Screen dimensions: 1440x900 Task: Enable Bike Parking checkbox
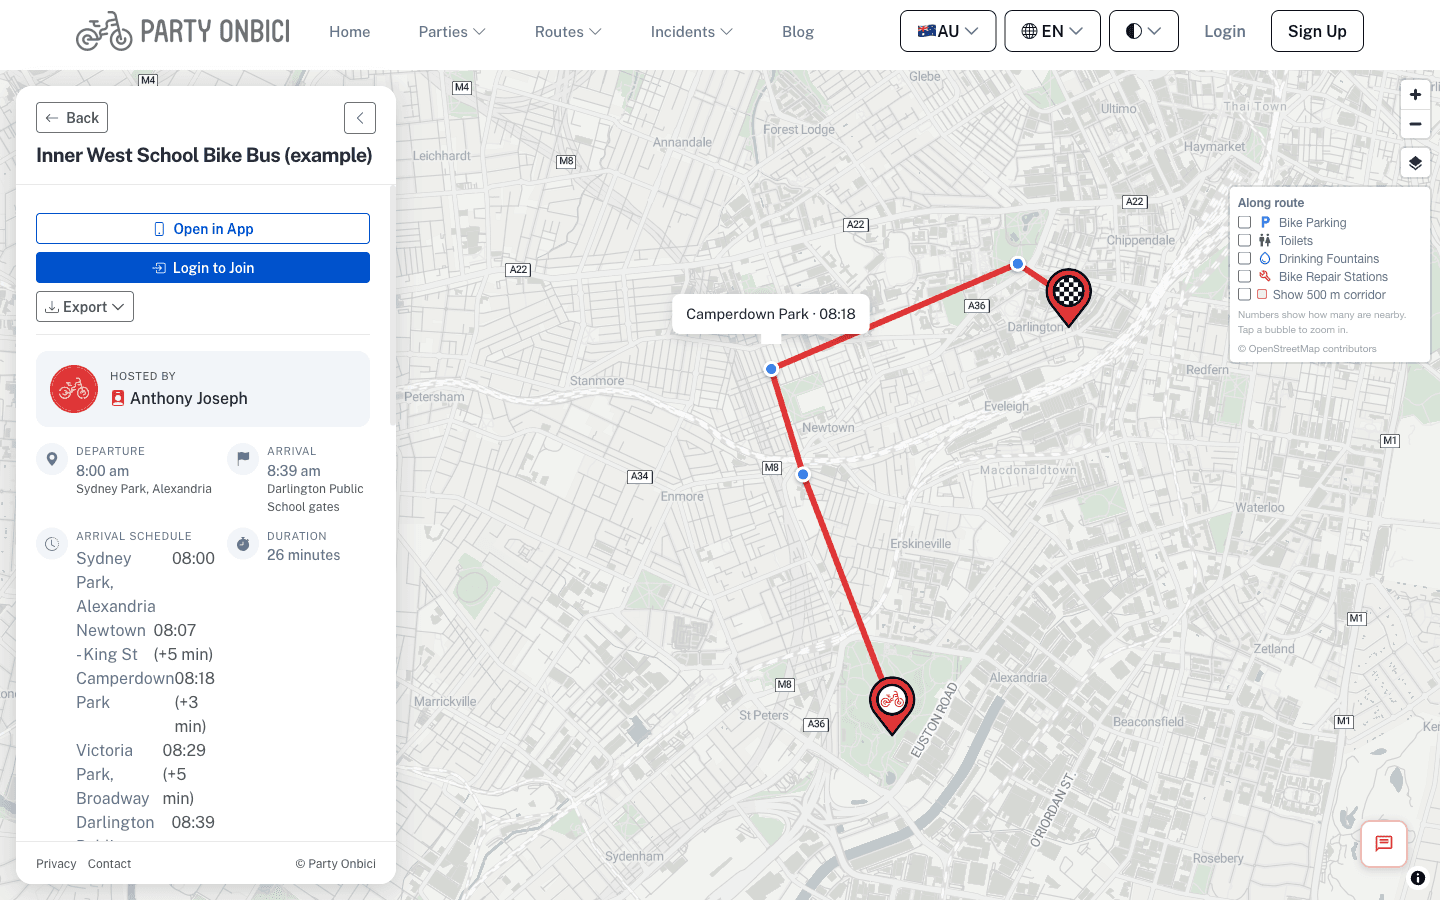(1245, 222)
